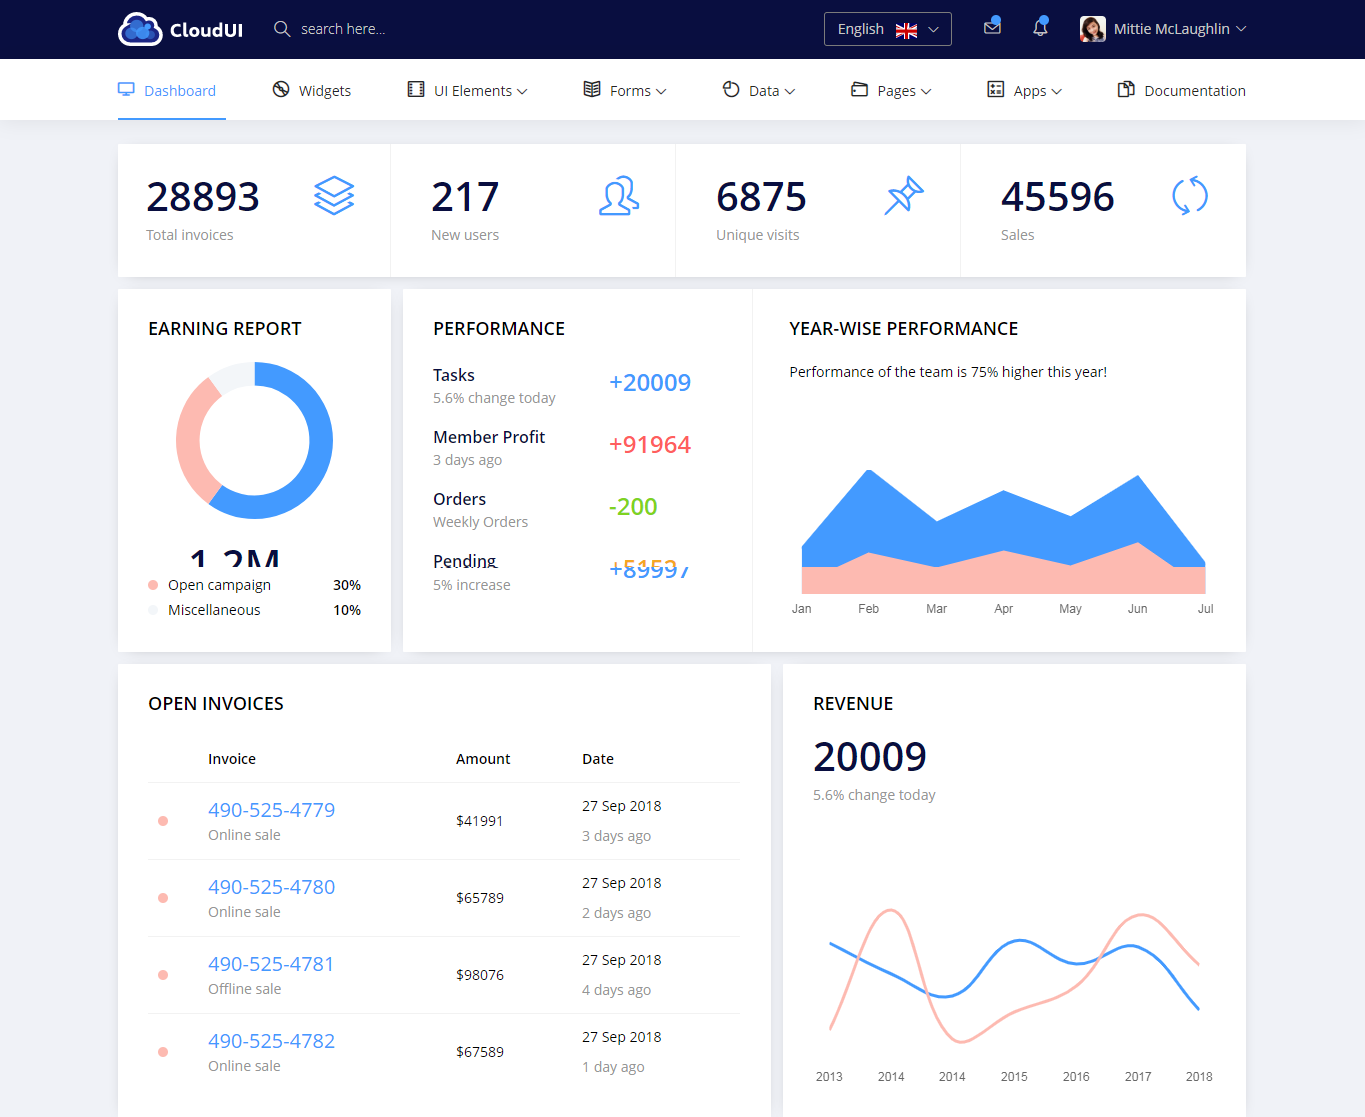Click the 45596 Sales number
Image resolution: width=1365 pixels, height=1117 pixels.
1058,197
